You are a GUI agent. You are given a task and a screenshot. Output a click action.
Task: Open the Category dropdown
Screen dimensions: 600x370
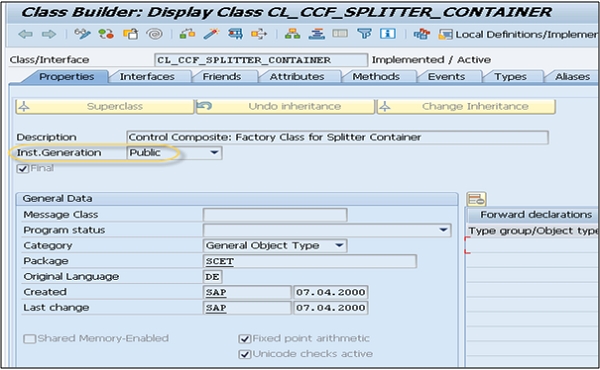pyautogui.click(x=339, y=246)
